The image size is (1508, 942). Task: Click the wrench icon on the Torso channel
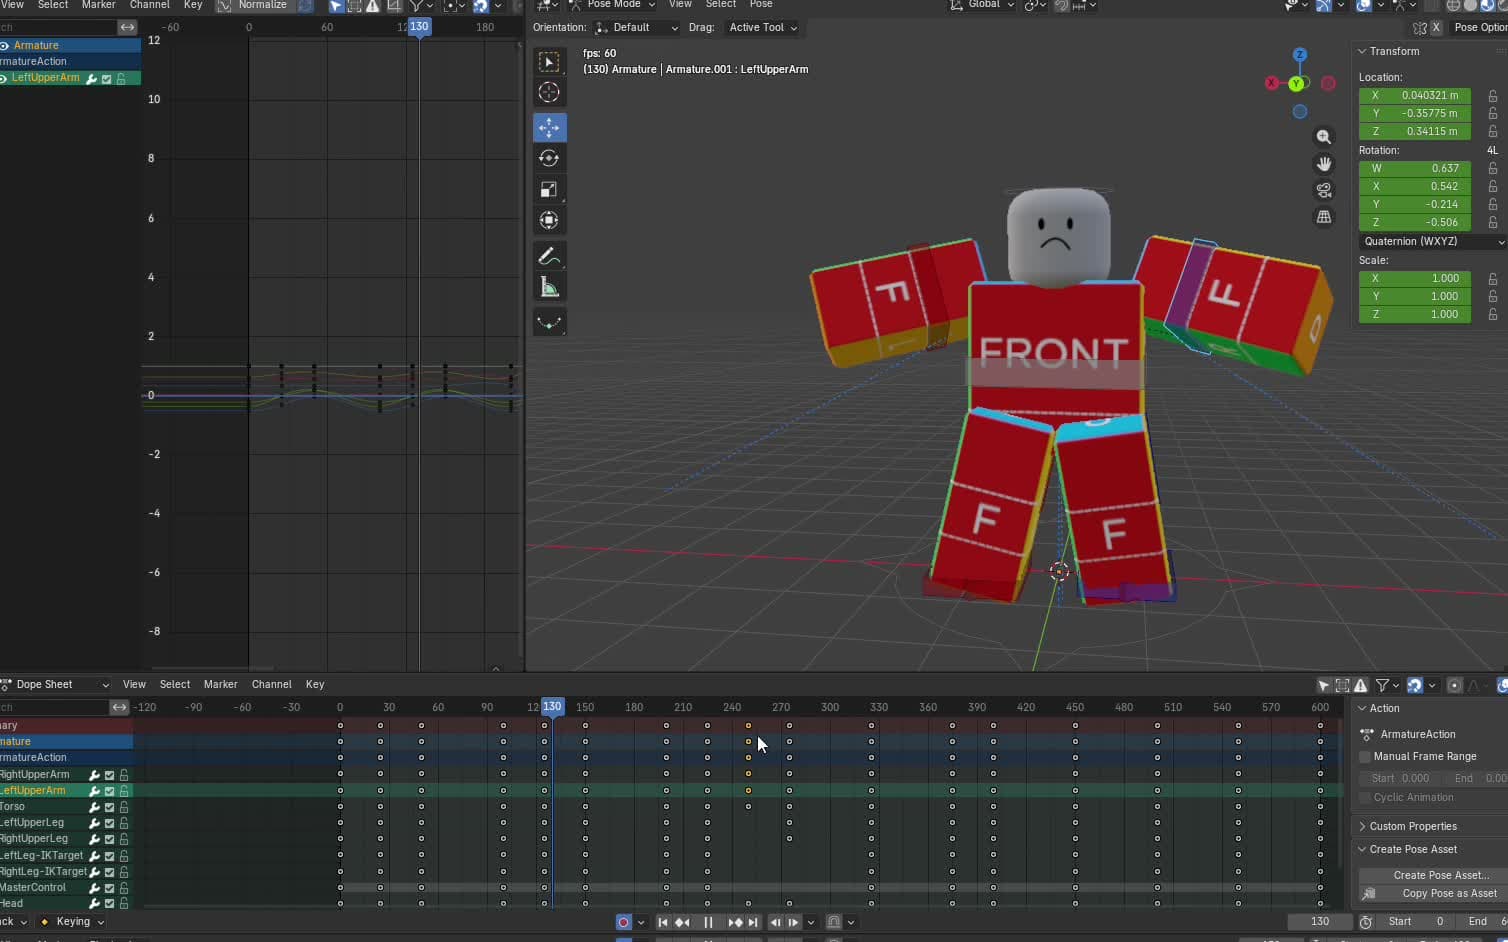click(95, 807)
